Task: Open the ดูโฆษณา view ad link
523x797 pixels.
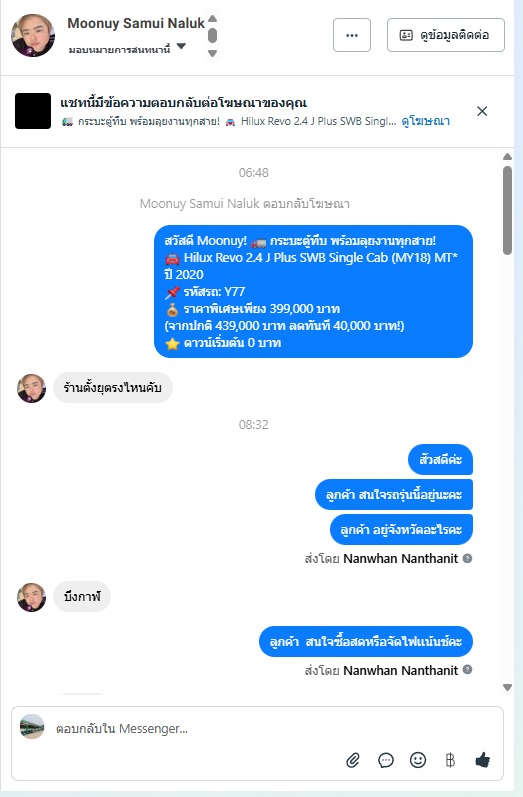Action: click(x=425, y=121)
